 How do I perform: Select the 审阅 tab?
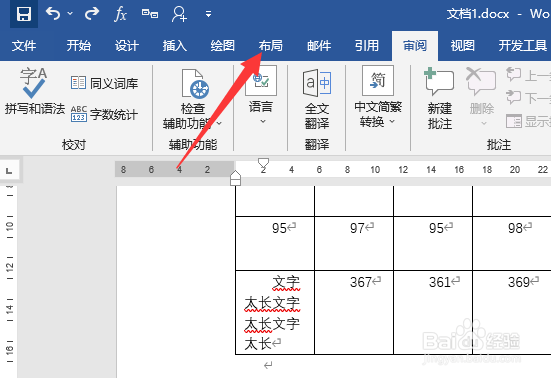pyautogui.click(x=415, y=46)
